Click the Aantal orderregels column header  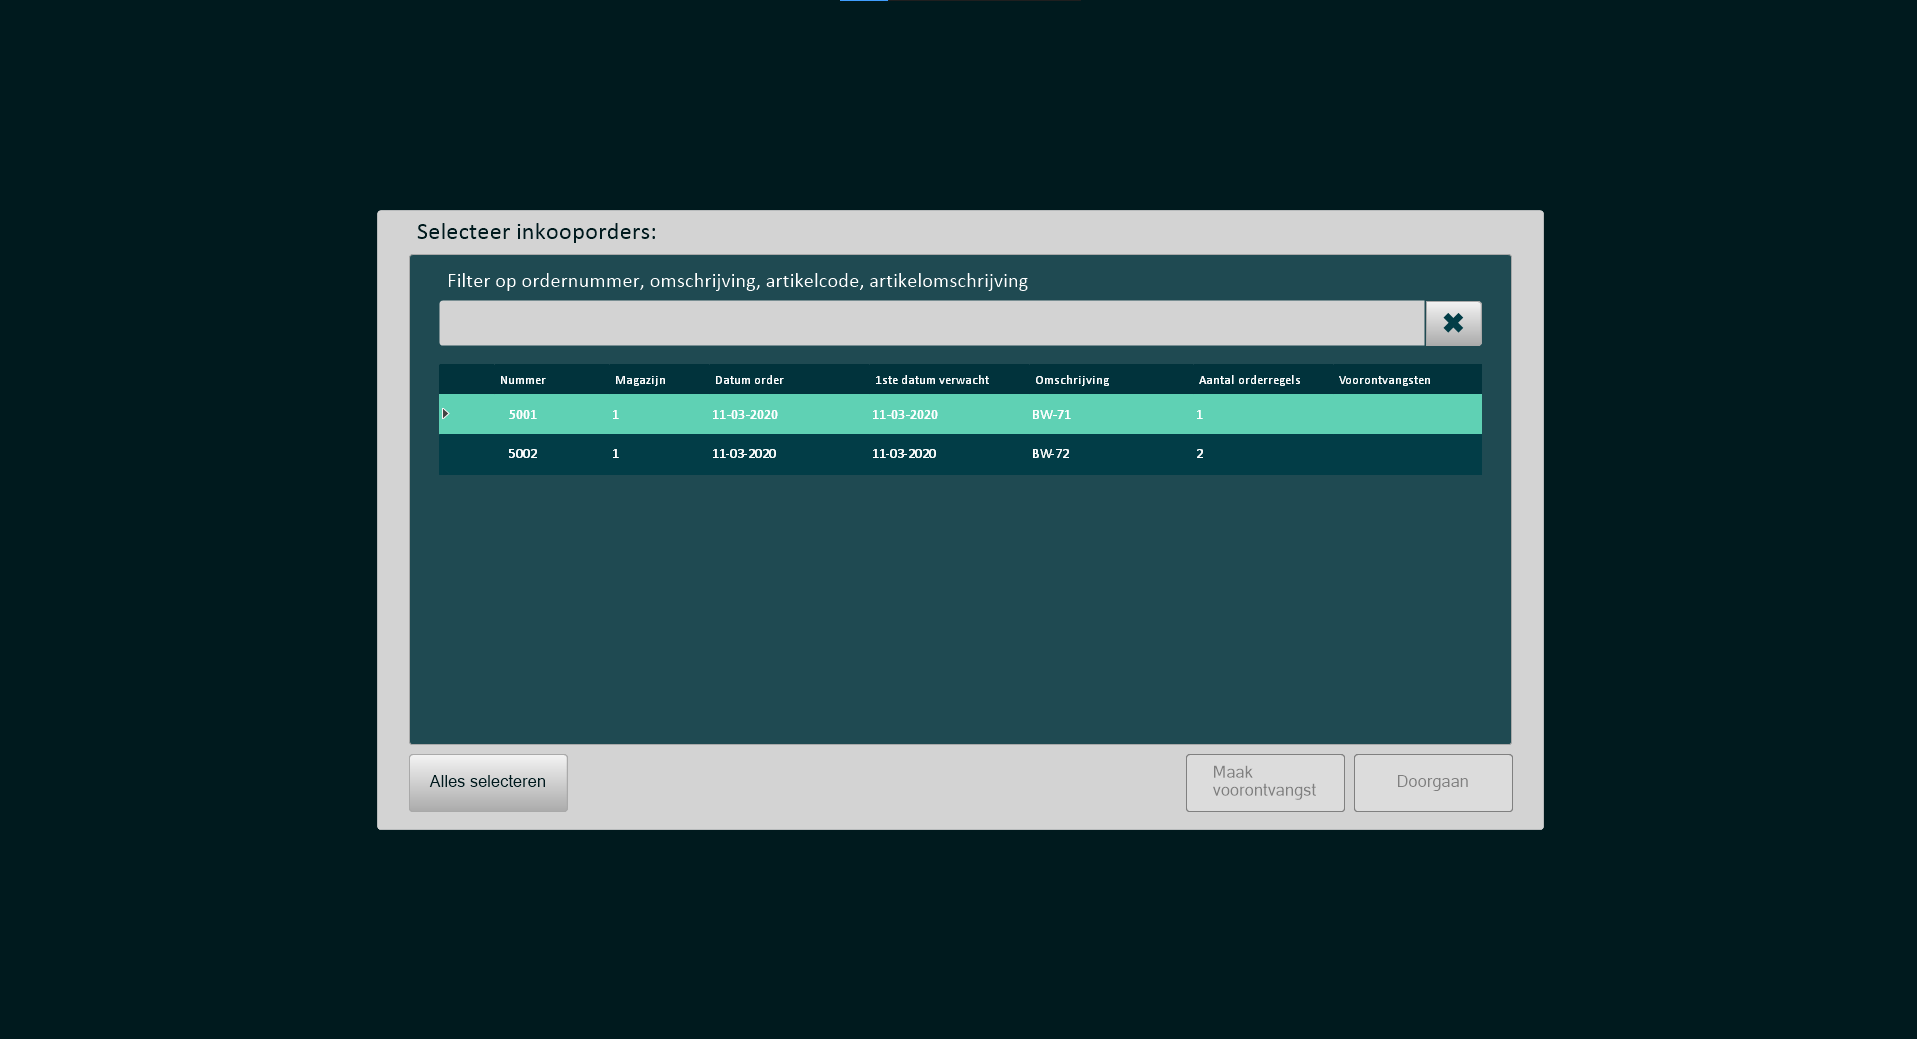(x=1249, y=380)
